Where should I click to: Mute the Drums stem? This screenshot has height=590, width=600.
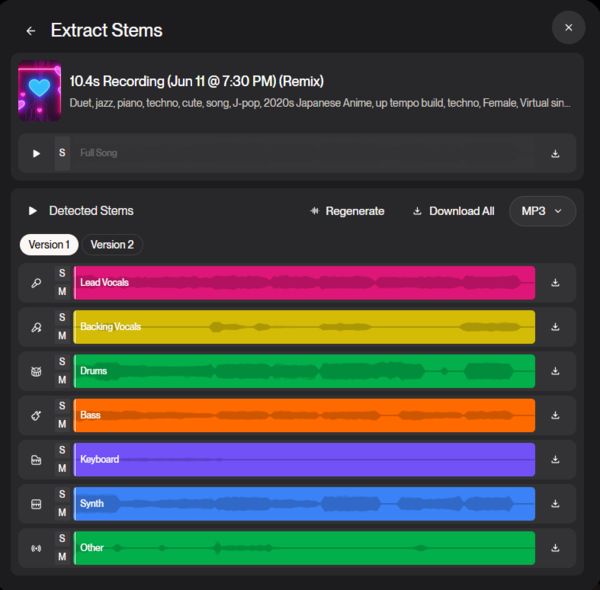[x=62, y=380]
